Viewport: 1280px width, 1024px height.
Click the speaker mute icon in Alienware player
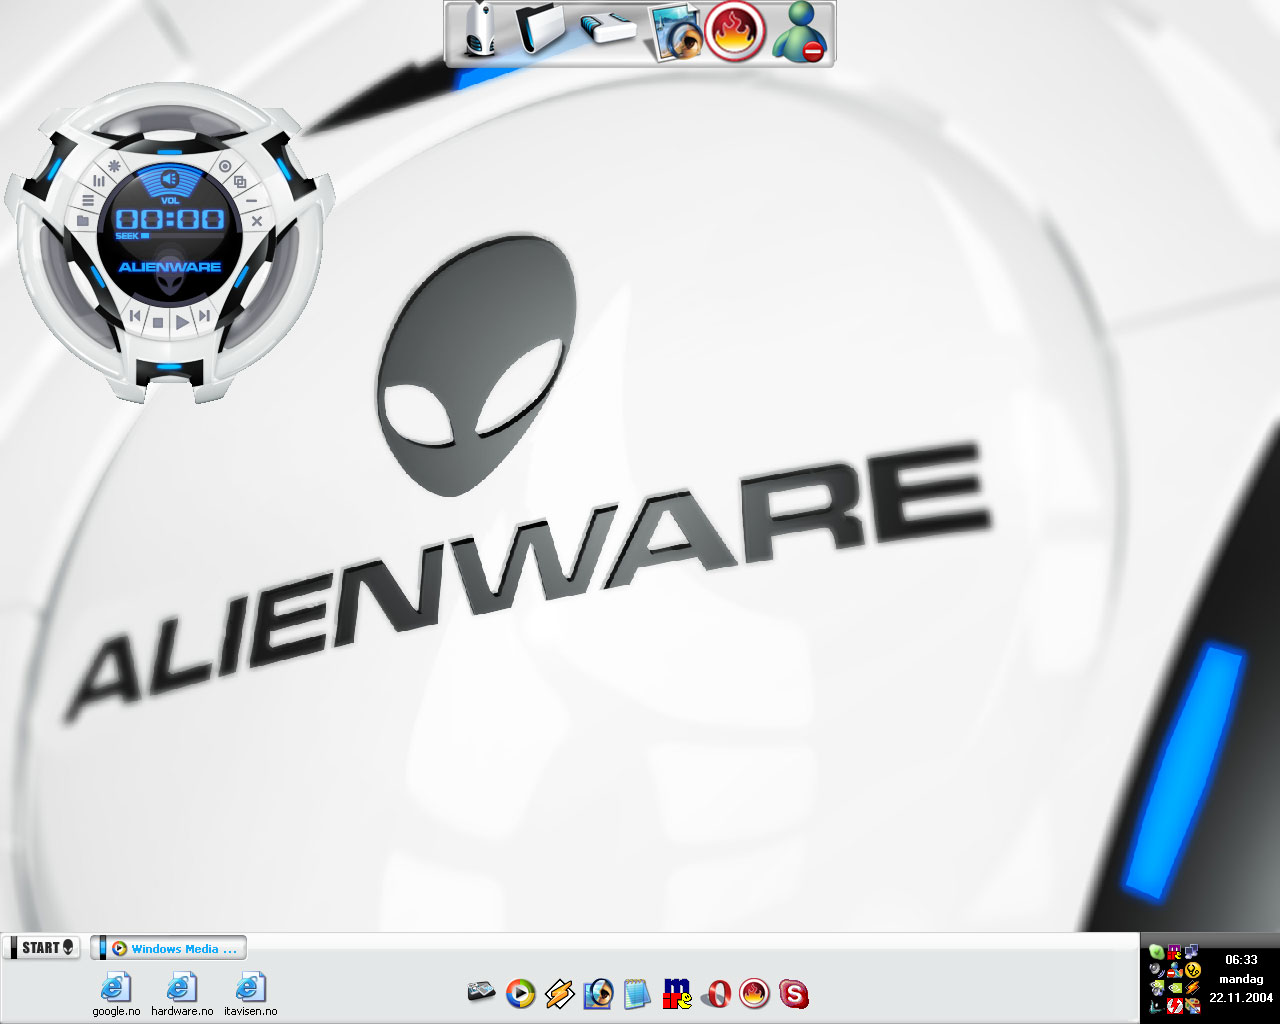point(169,180)
